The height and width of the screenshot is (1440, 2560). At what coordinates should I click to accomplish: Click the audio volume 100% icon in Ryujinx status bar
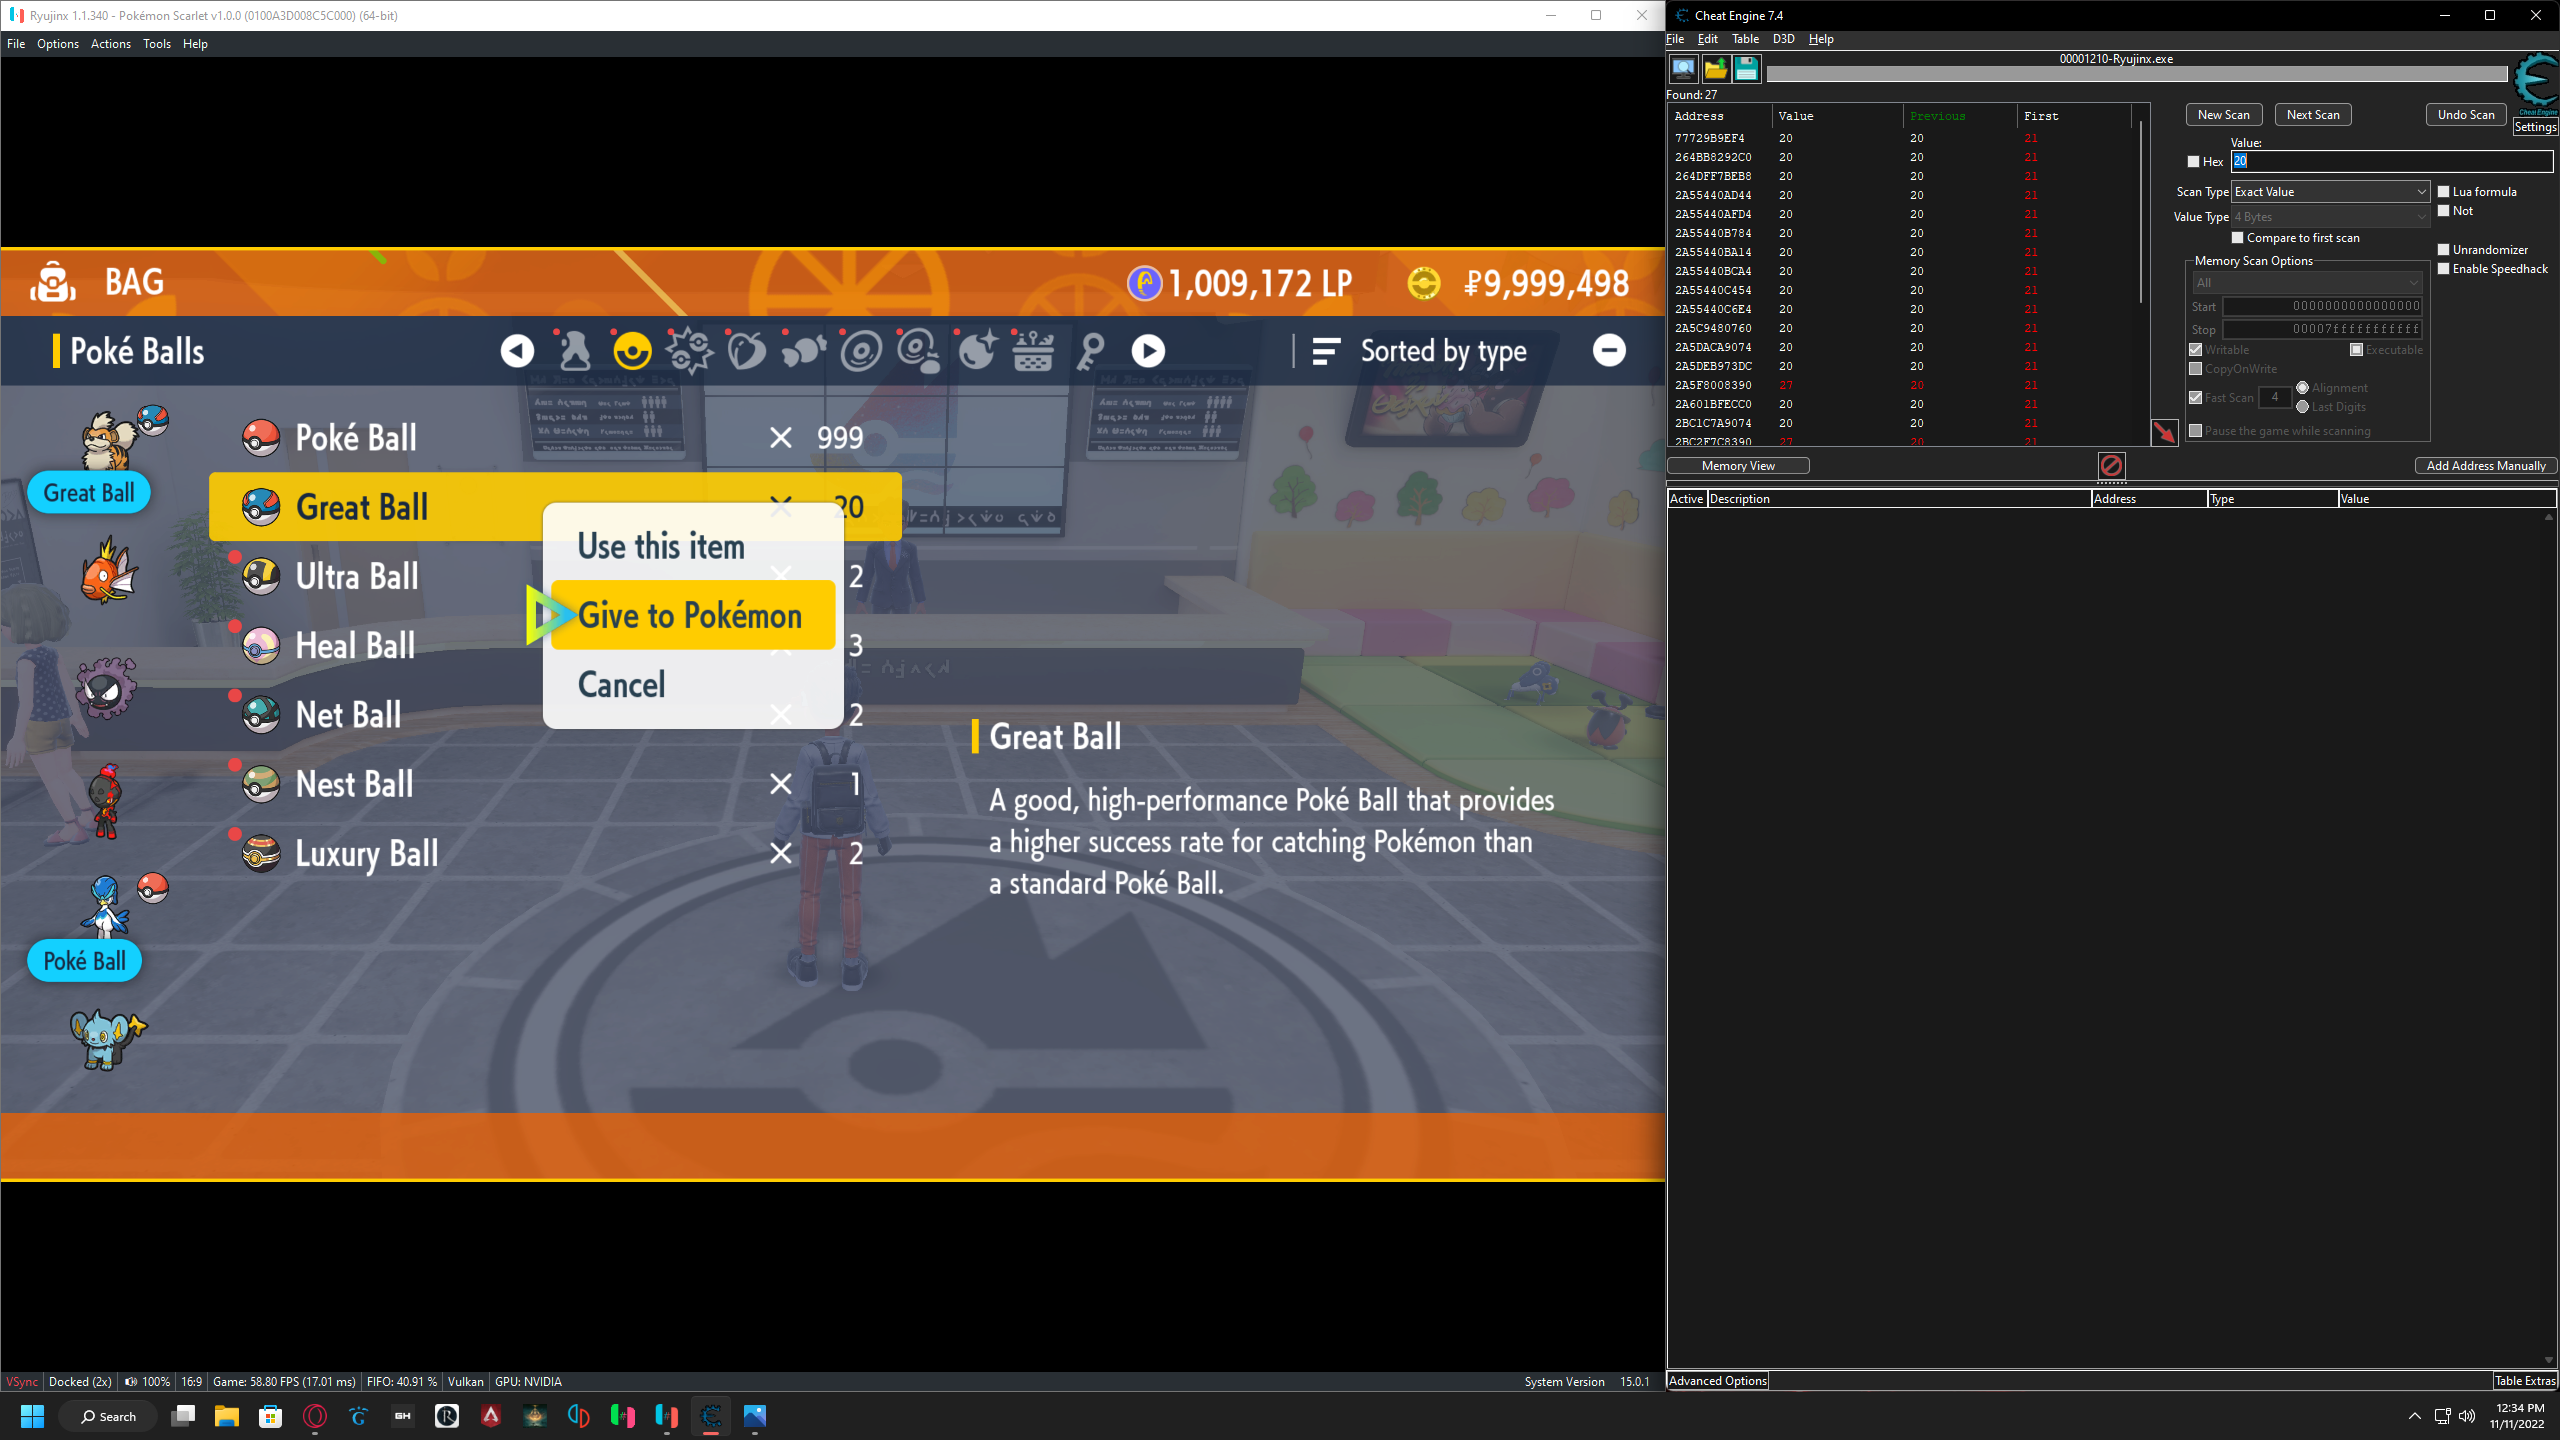click(131, 1382)
